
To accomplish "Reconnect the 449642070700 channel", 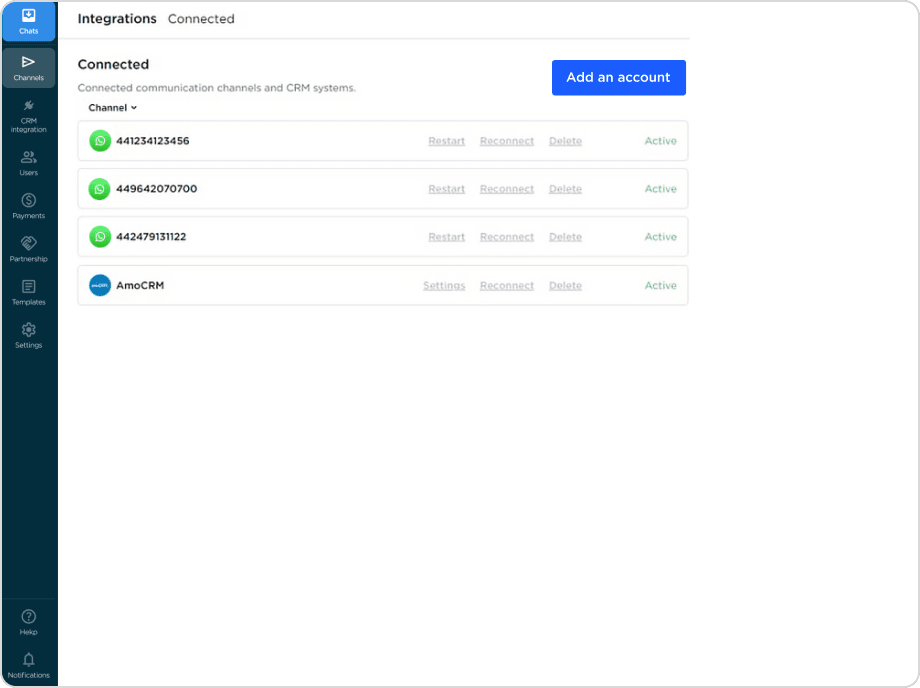I will coord(506,189).
